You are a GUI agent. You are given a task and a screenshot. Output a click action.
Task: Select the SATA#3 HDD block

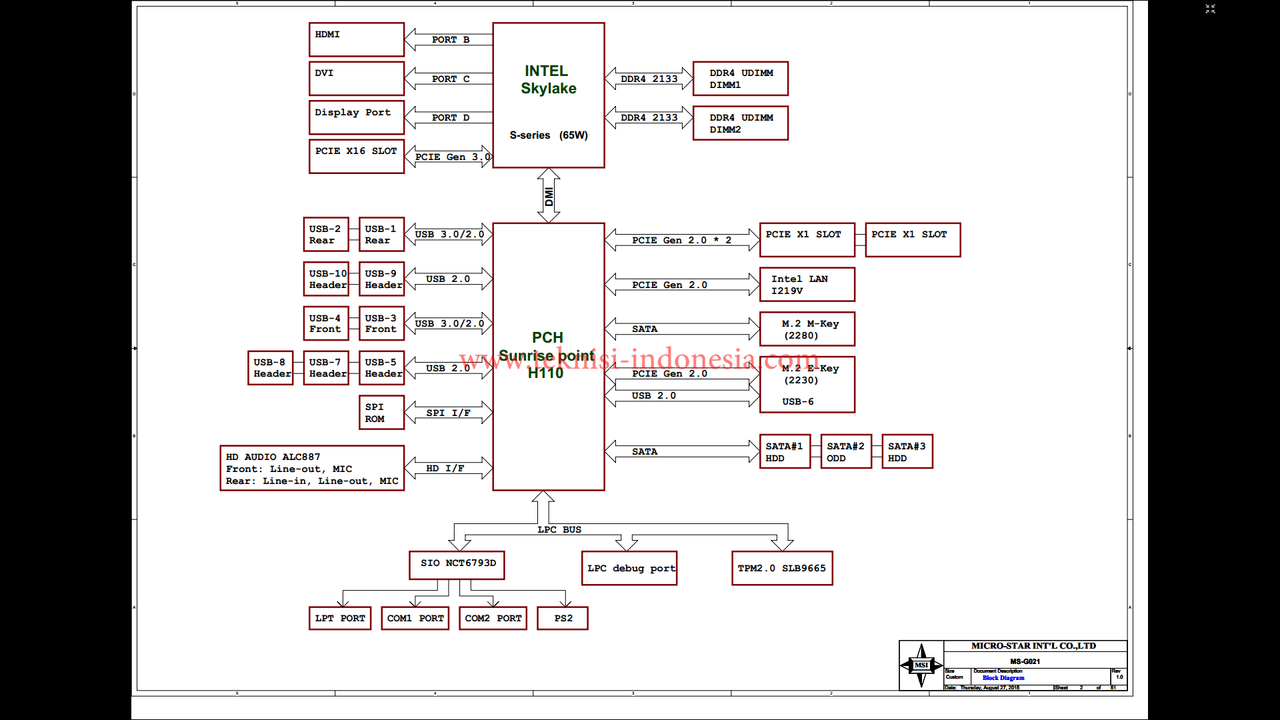pos(908,451)
